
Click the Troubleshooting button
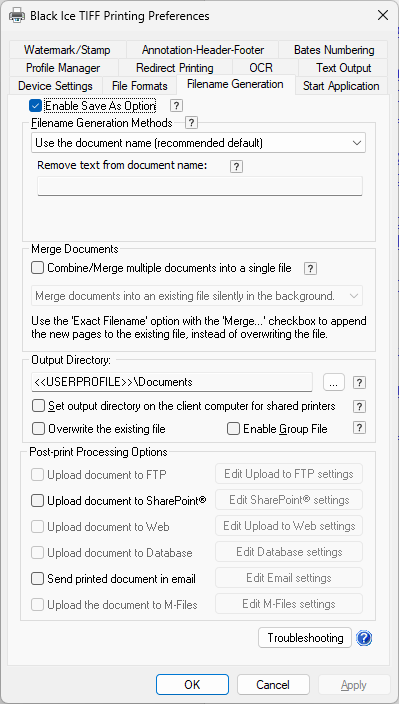pos(305,638)
